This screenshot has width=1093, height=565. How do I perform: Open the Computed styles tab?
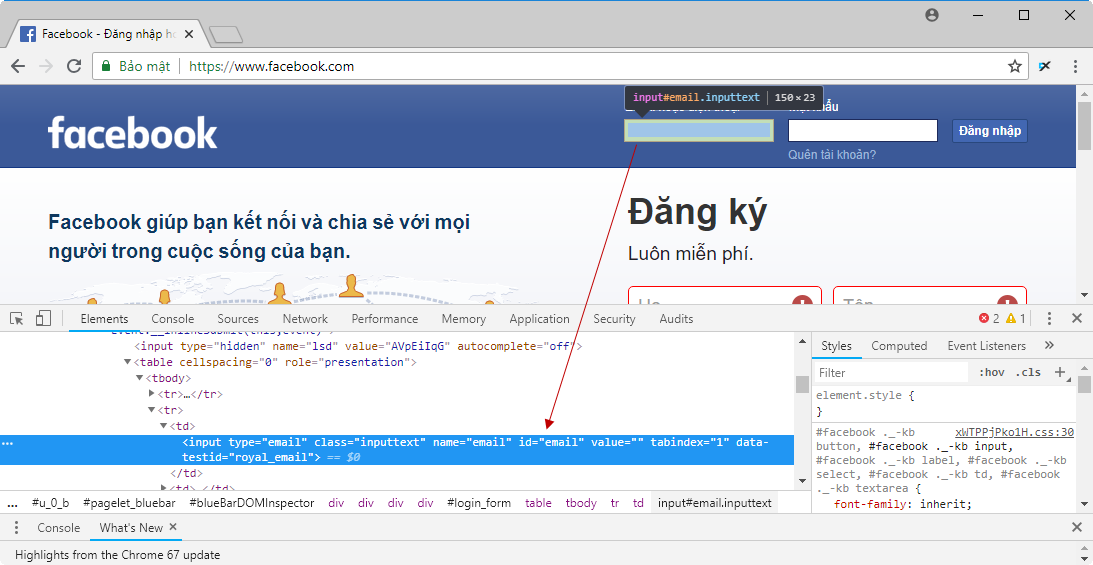pyautogui.click(x=899, y=346)
